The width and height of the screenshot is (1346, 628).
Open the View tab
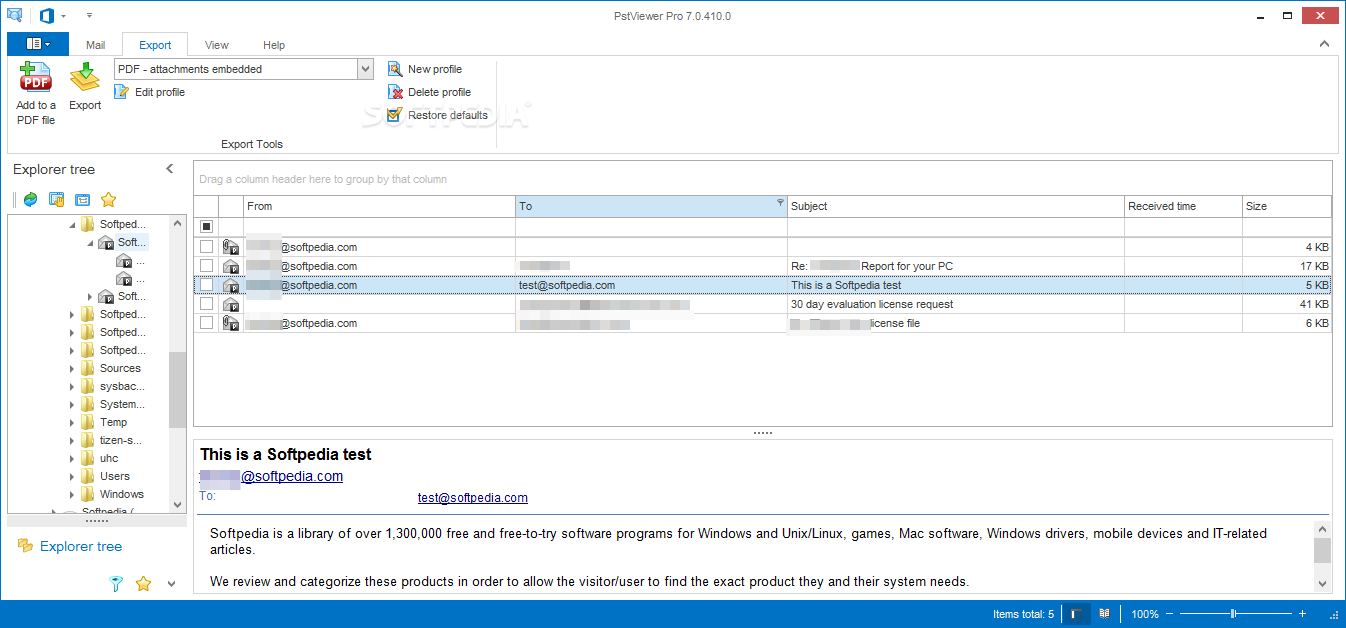[x=217, y=45]
